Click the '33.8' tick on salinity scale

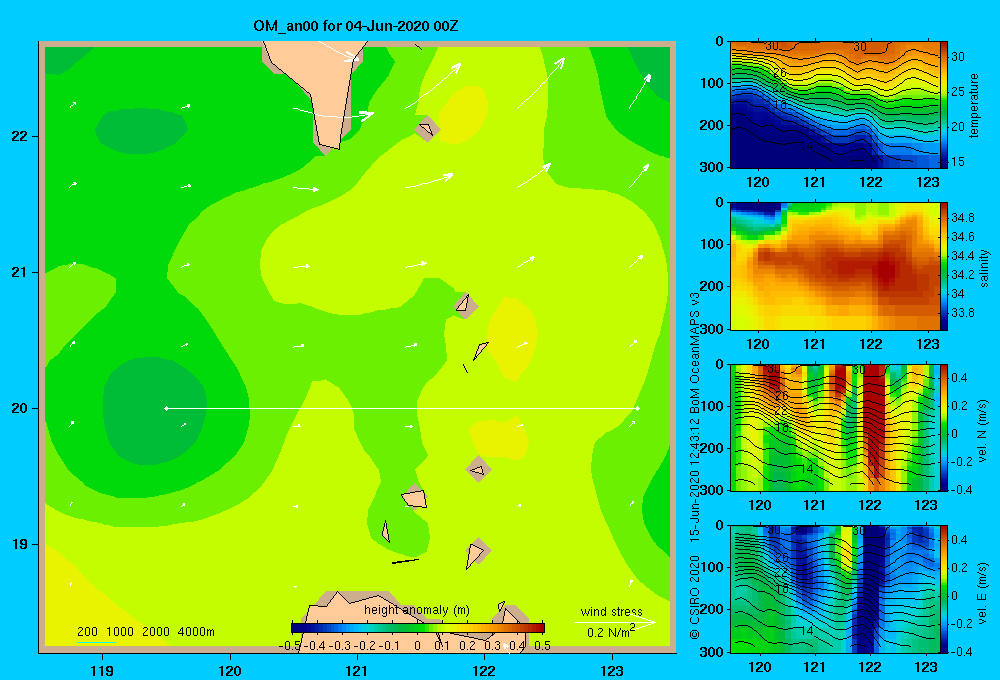point(962,313)
